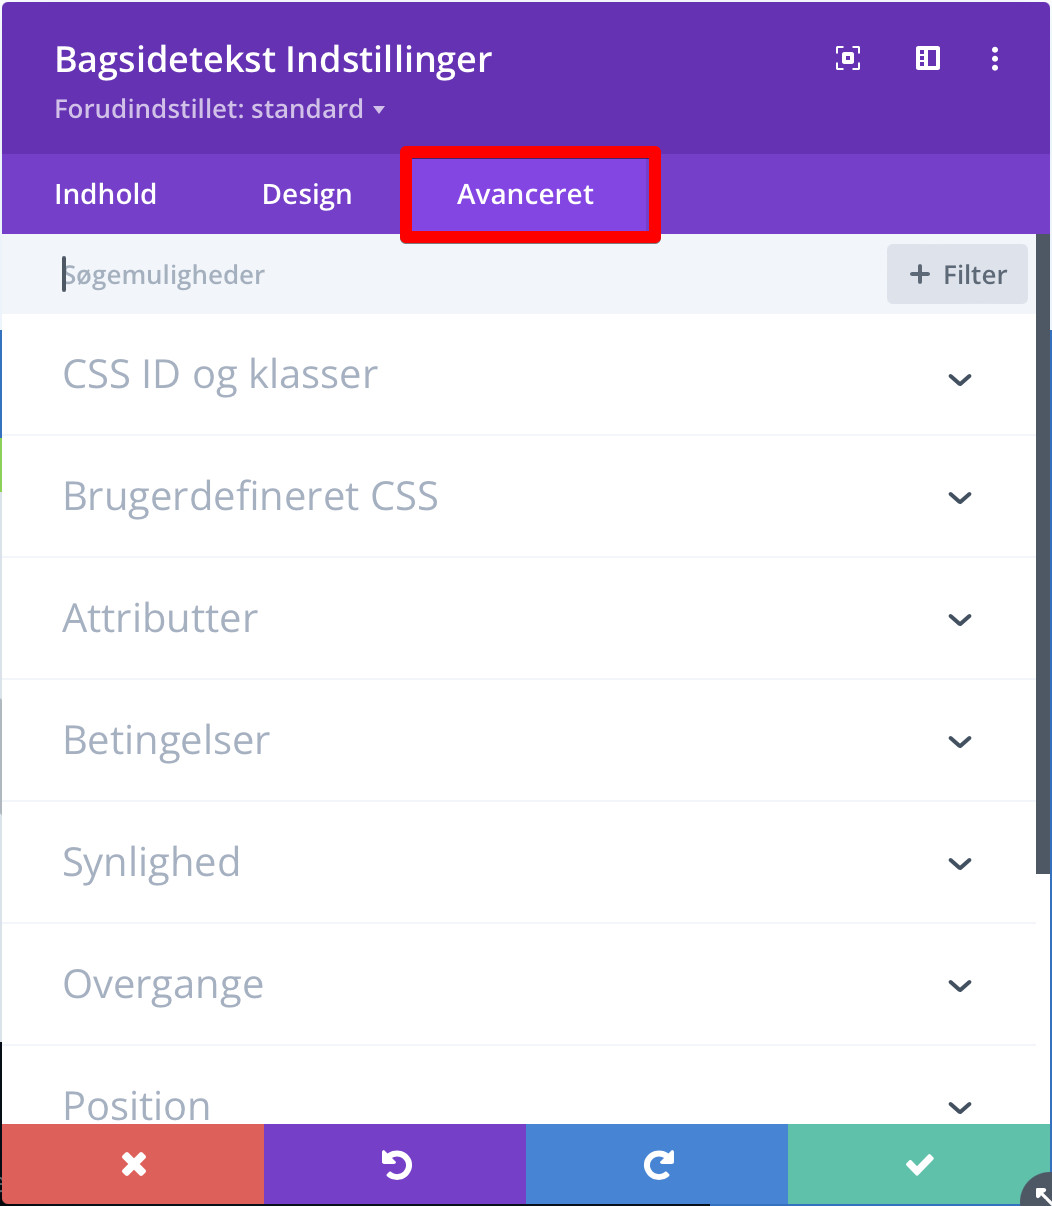The height and width of the screenshot is (1206, 1052).
Task: Save changes with the green checkmark
Action: pyautogui.click(x=919, y=1164)
